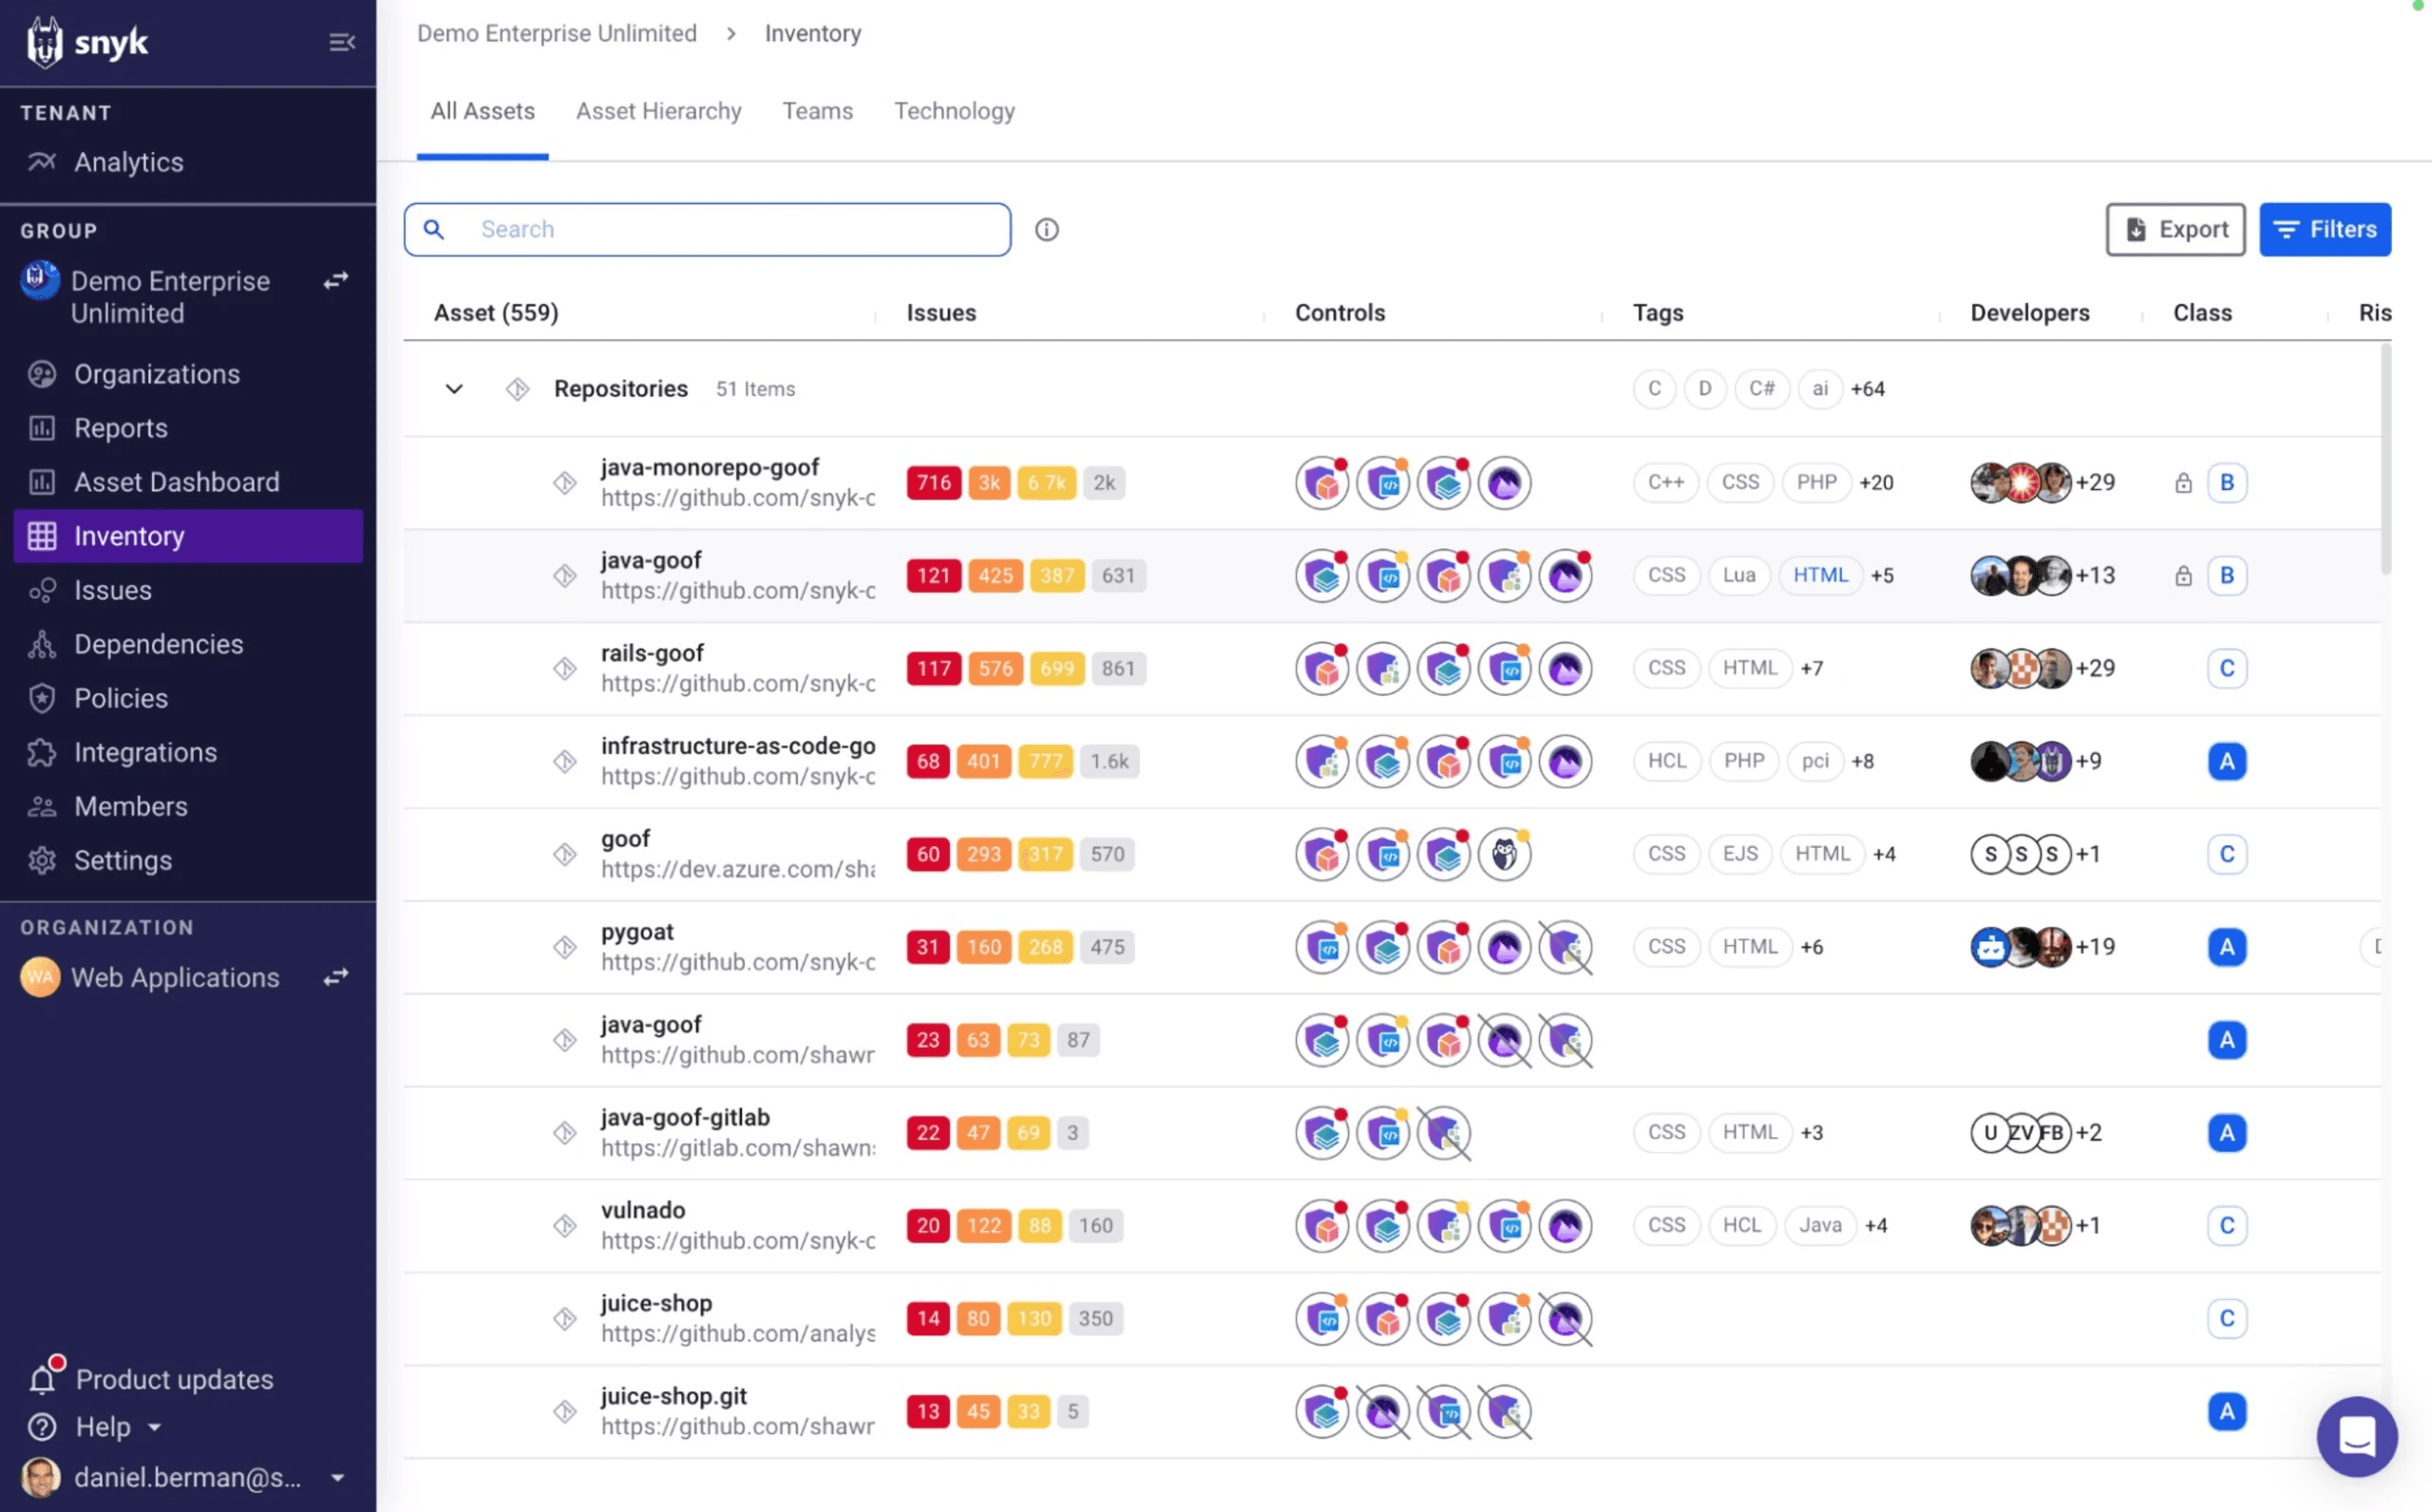Switch group via Demo Enterprise arrows
This screenshot has height=1512, width=2432.
[x=336, y=281]
